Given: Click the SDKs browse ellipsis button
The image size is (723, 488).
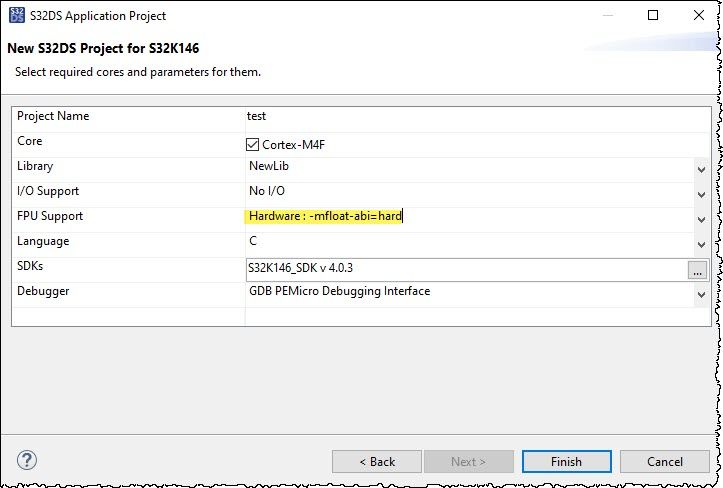Looking at the screenshot, I should 697,270.
